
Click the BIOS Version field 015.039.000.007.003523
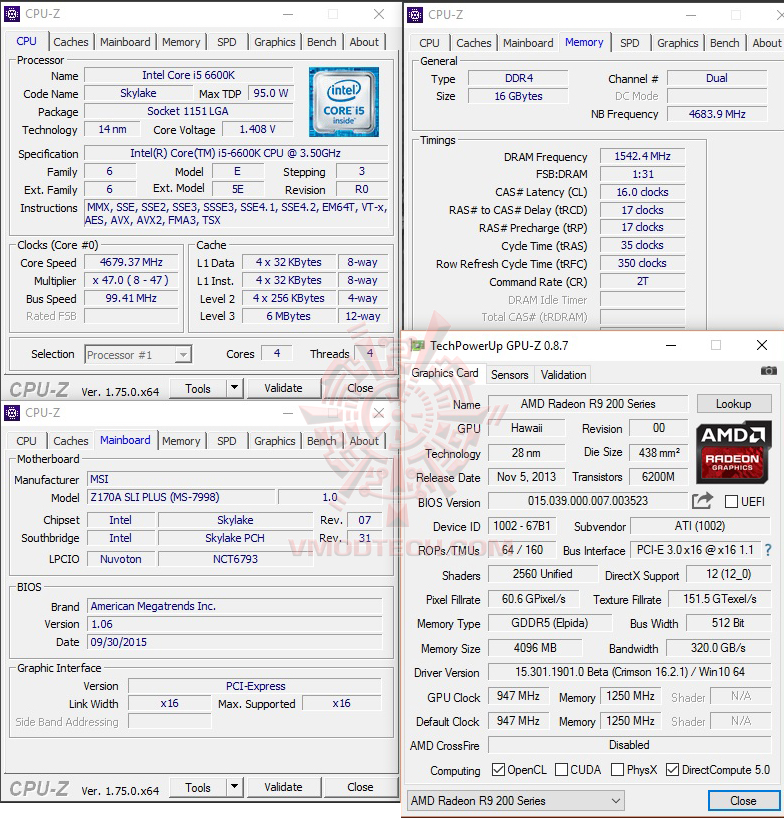point(587,501)
